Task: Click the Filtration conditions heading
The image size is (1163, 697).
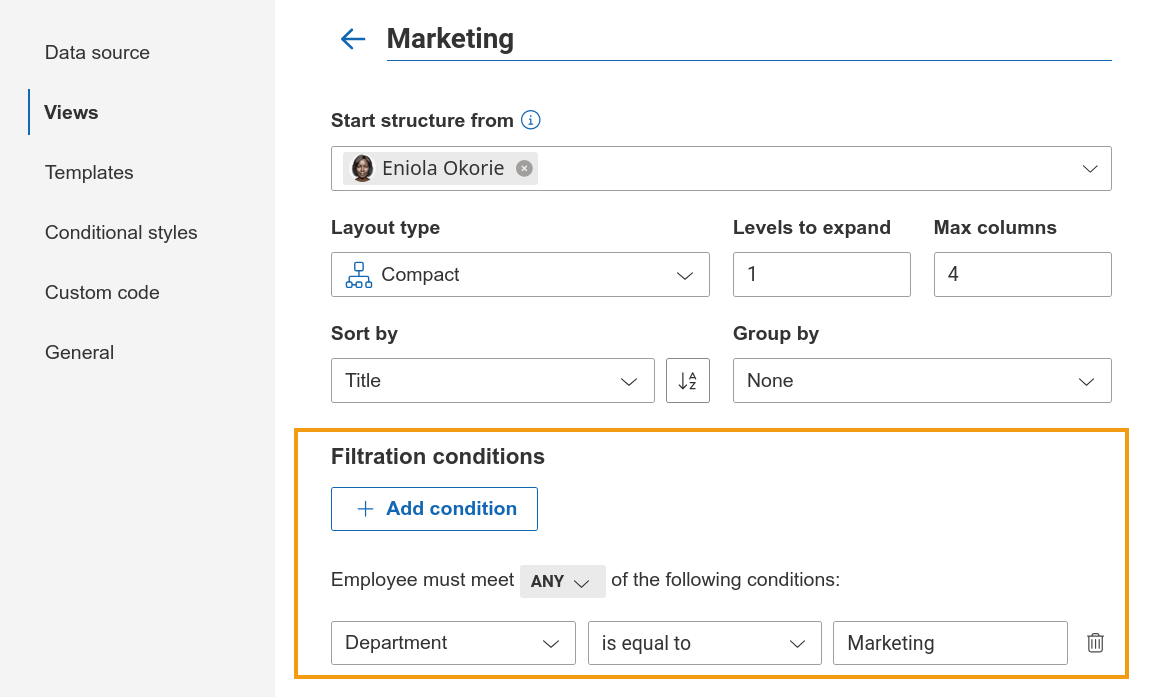Action: (438, 457)
